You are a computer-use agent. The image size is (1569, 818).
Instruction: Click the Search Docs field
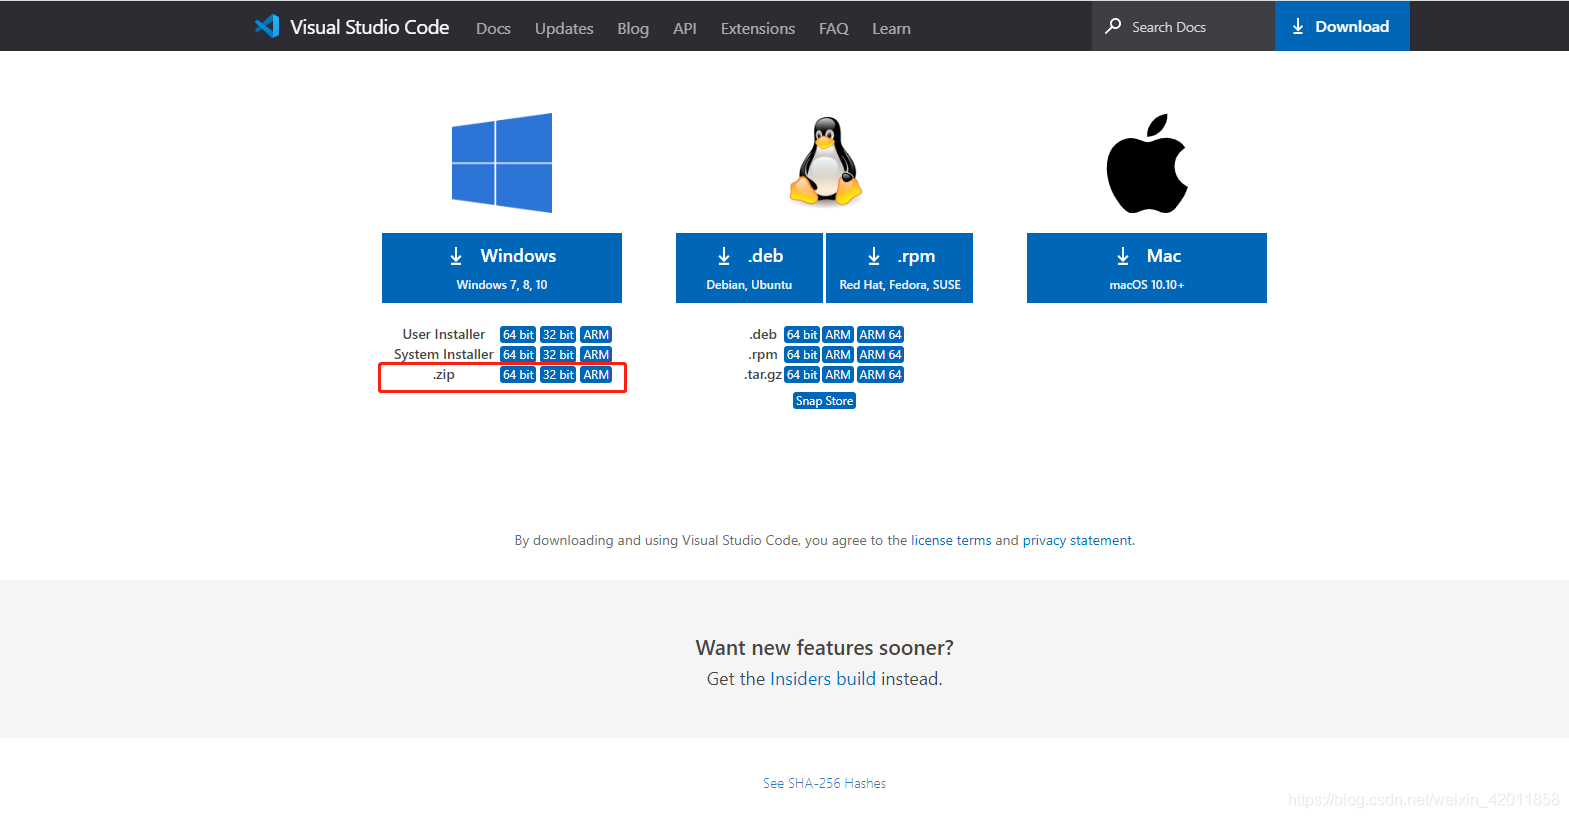coord(1183,26)
